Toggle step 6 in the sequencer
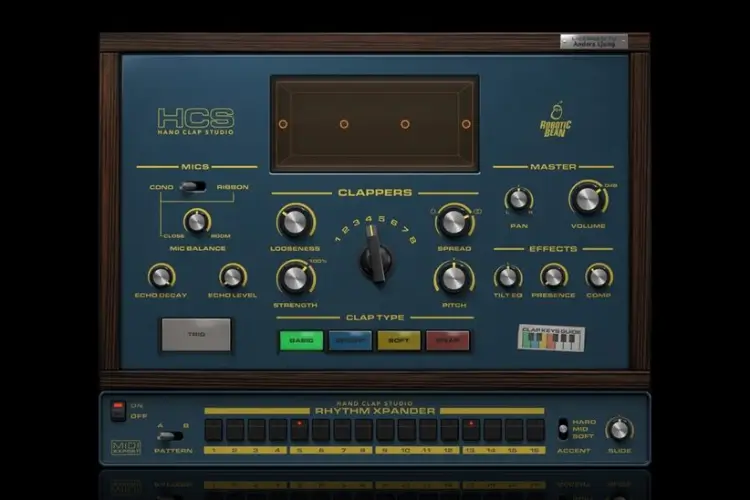The image size is (750, 500). click(321, 430)
